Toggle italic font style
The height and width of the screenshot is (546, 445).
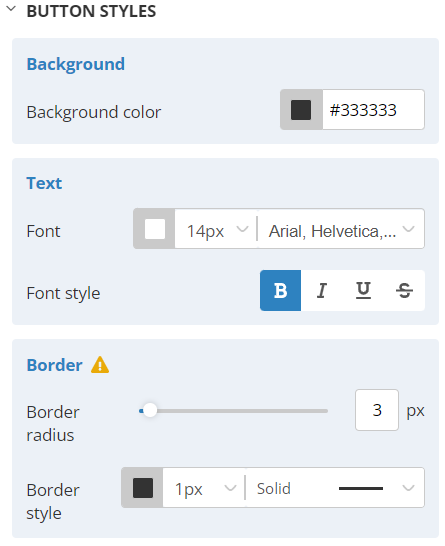coord(322,290)
